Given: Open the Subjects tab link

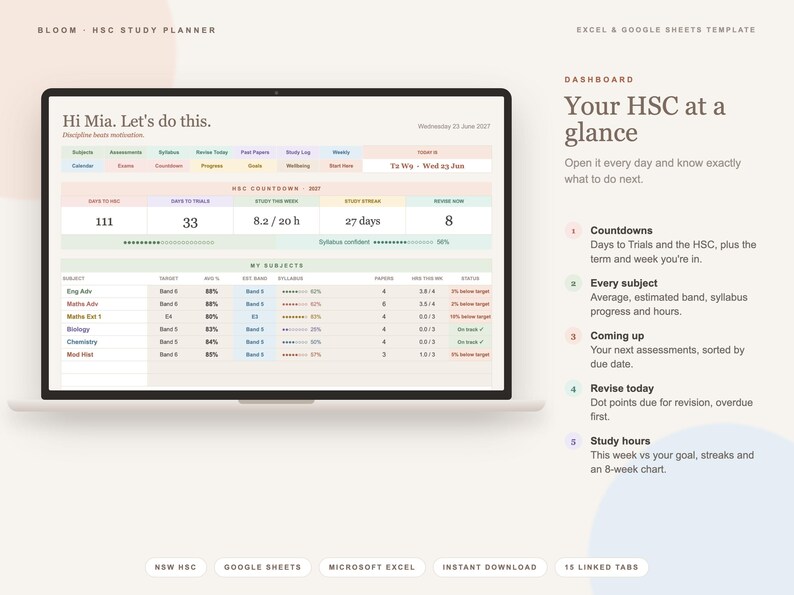Looking at the screenshot, I should (x=83, y=152).
